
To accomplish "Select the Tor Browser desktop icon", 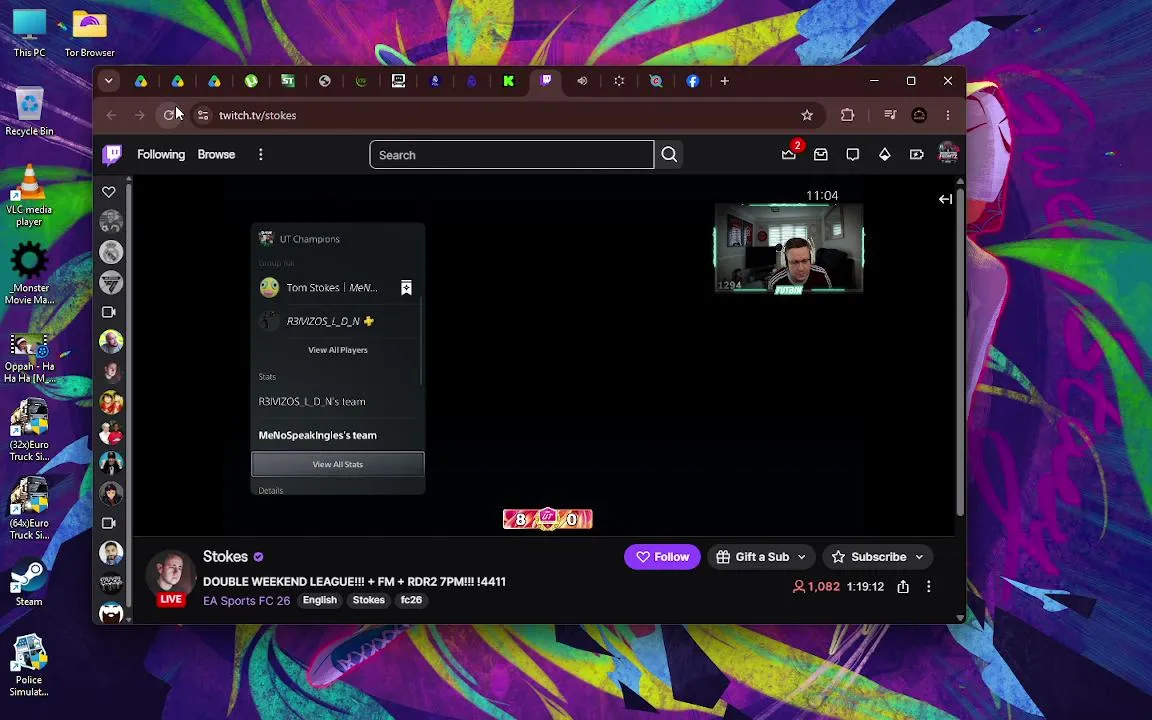I will click(x=89, y=34).
